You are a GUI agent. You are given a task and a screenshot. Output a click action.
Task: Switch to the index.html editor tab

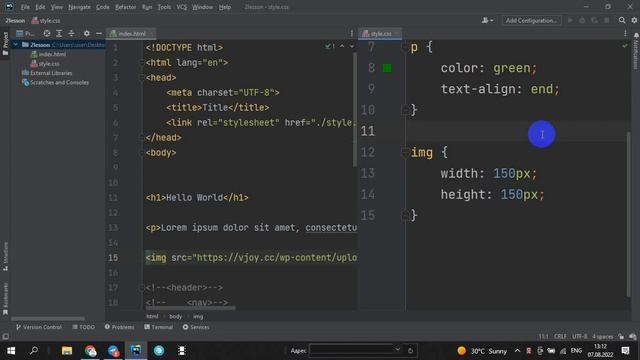click(x=131, y=33)
